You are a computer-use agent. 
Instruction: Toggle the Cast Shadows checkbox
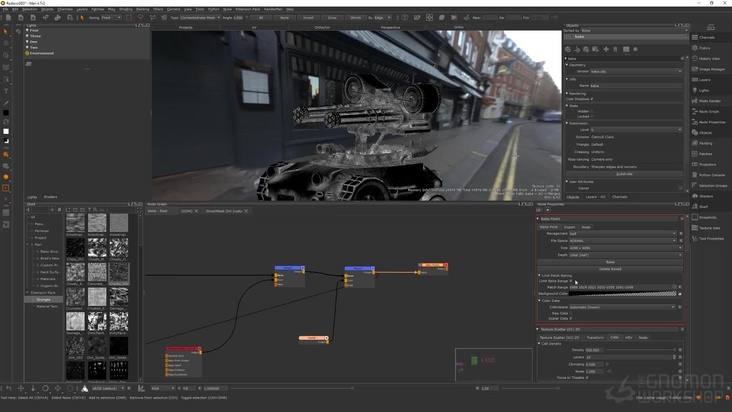591,99
